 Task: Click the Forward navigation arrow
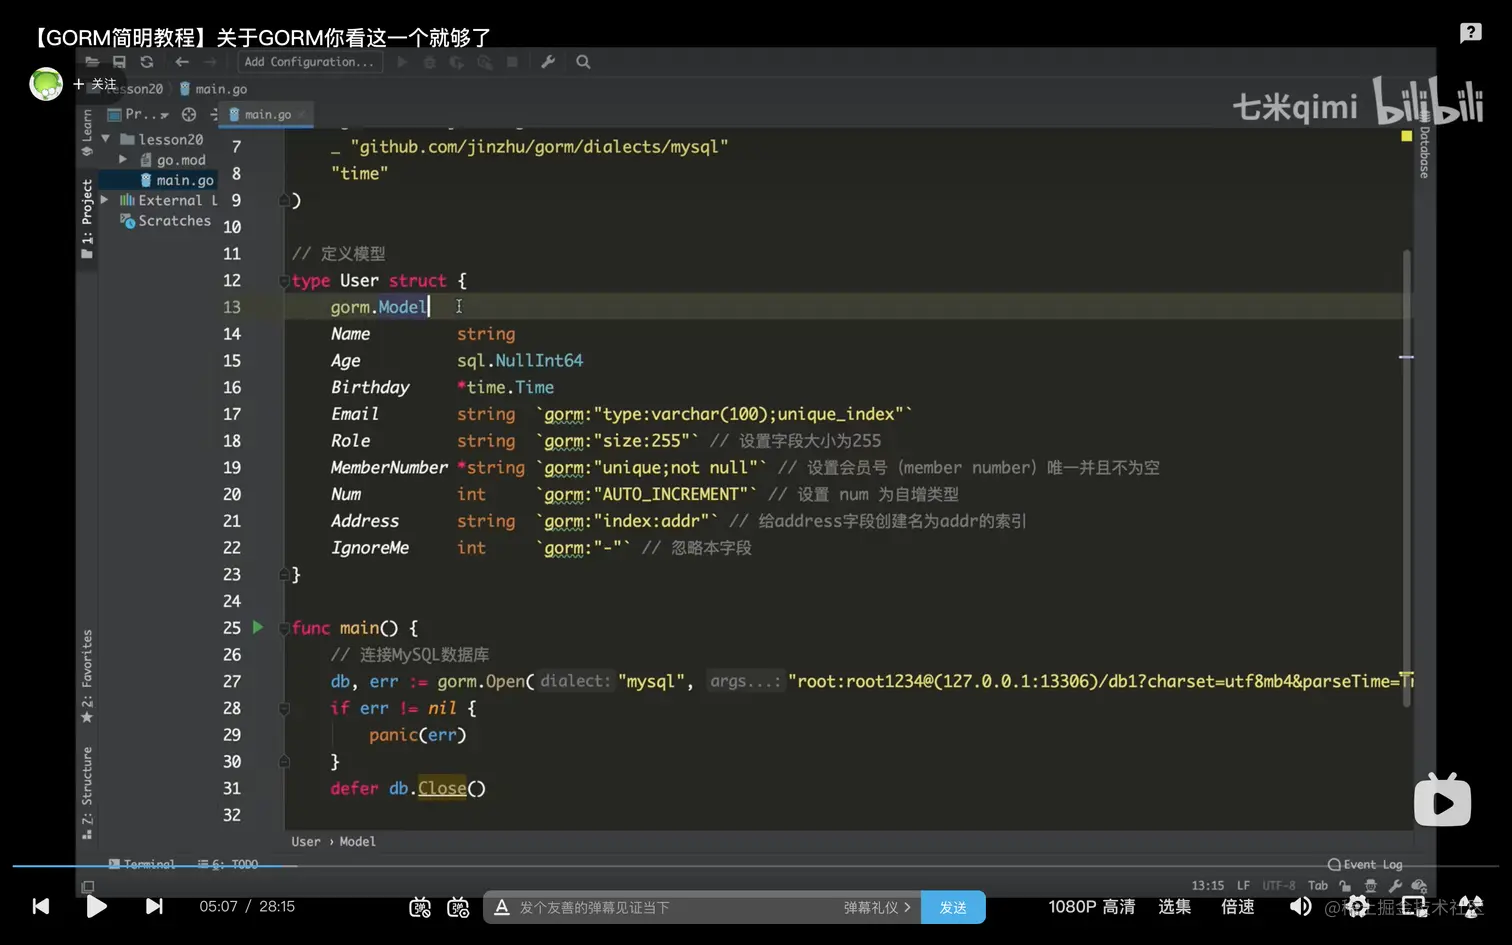tap(210, 62)
